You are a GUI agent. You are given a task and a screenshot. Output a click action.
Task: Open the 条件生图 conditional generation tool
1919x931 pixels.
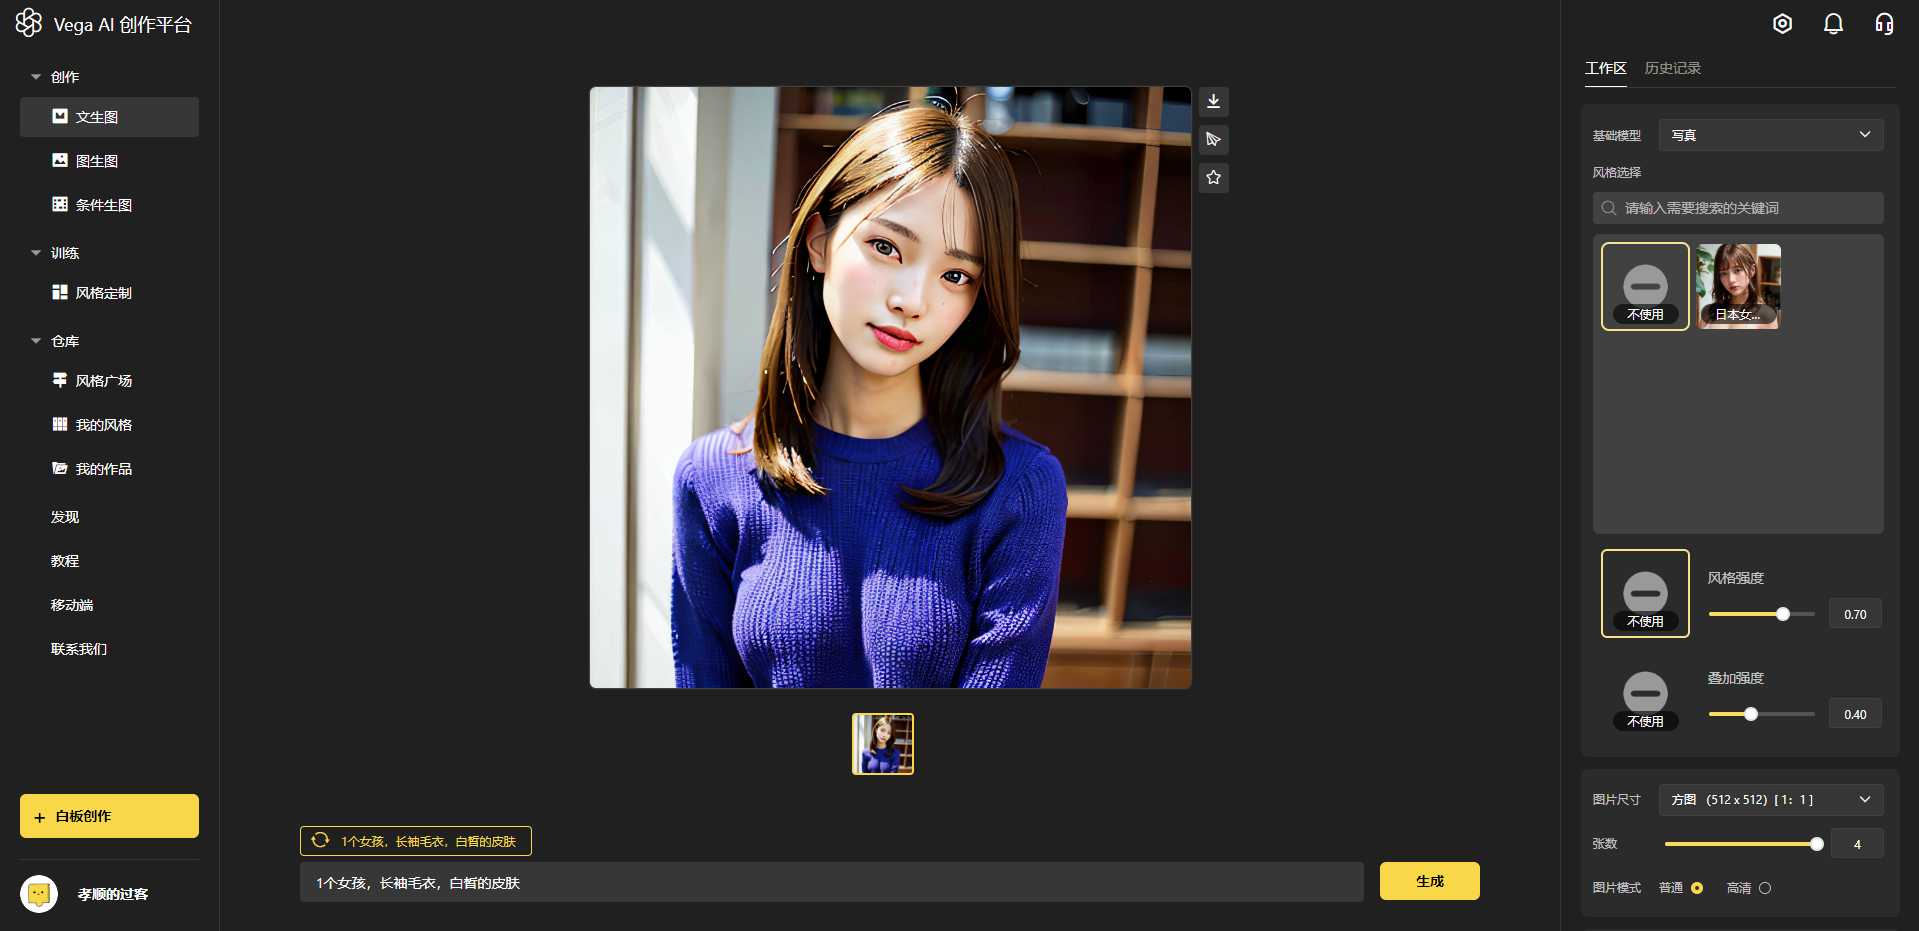[x=104, y=204]
